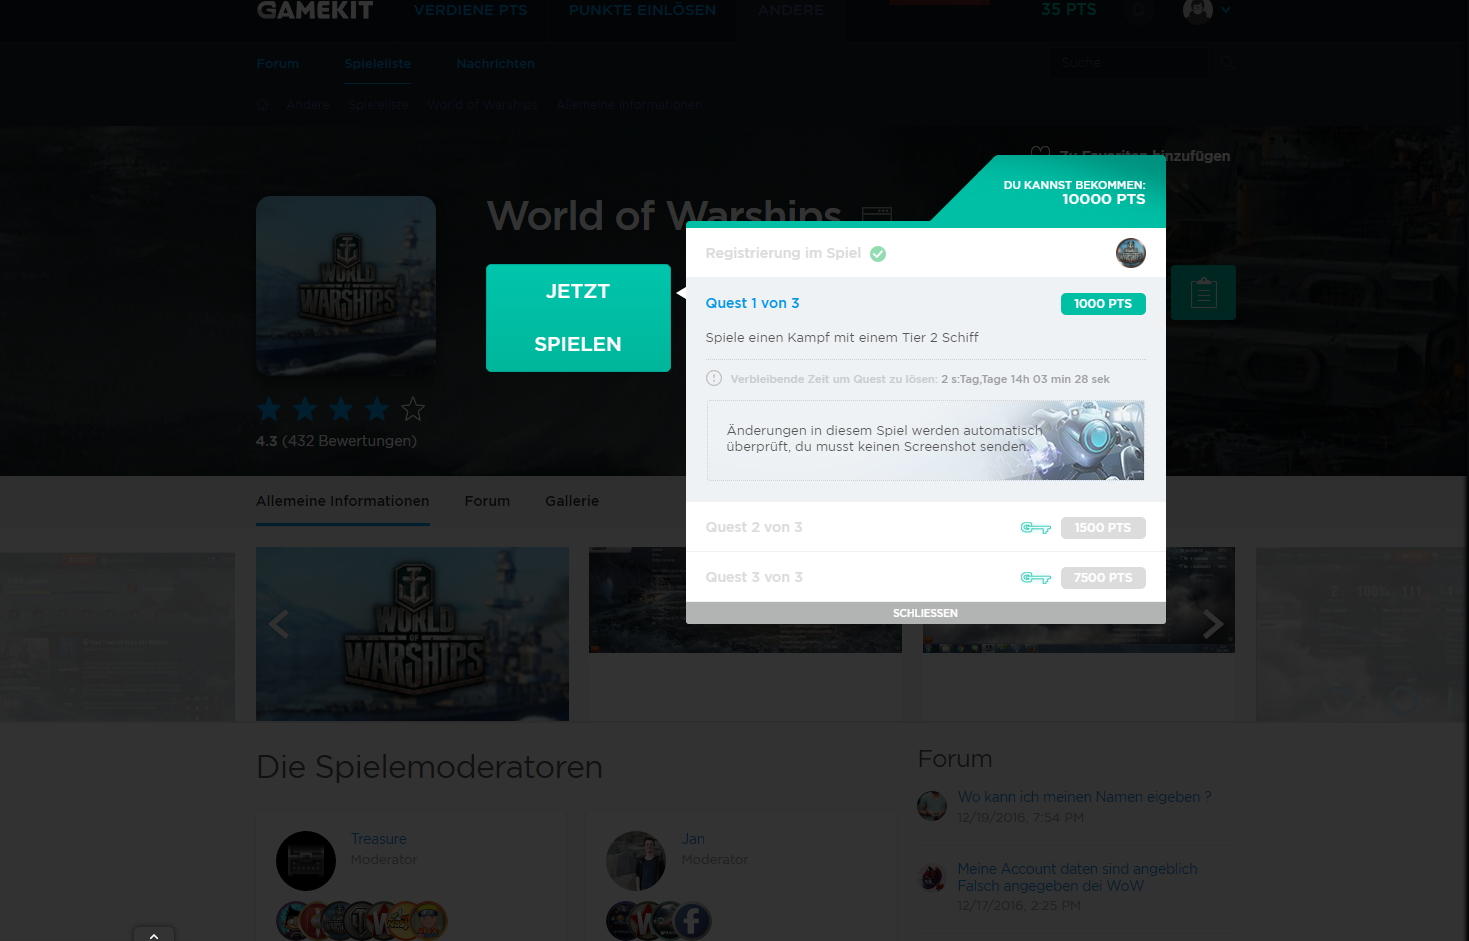Click the green clipboard quest icon
1469x941 pixels.
click(1203, 293)
